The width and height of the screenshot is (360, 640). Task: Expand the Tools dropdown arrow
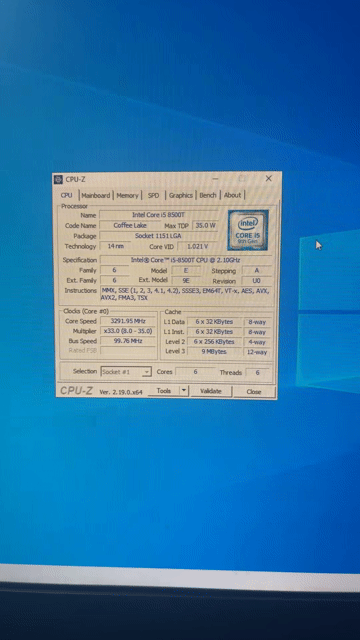[x=184, y=391]
